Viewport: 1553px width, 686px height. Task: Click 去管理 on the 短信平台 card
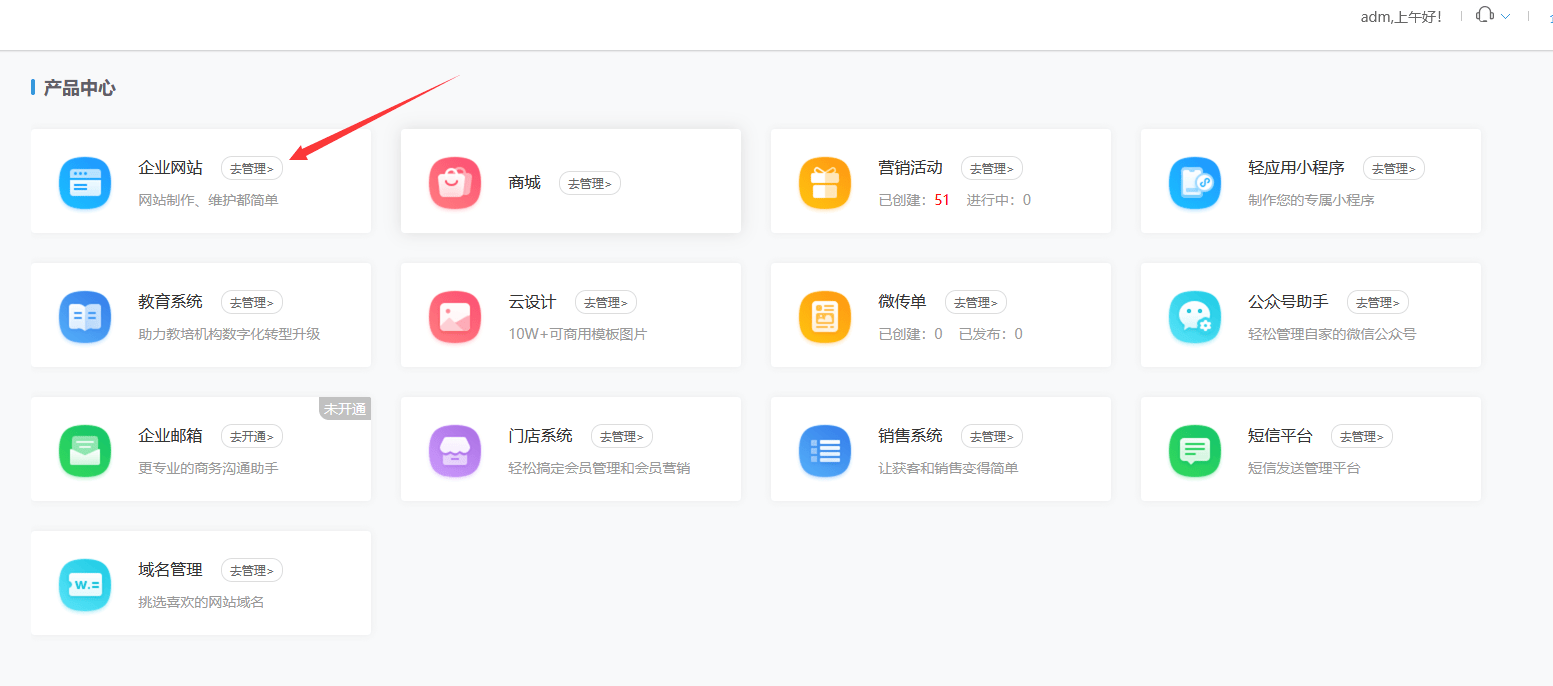point(1361,436)
